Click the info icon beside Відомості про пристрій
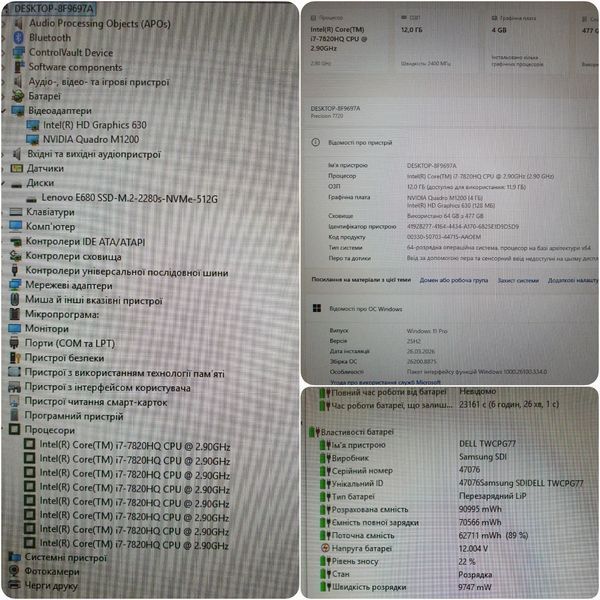The width and height of the screenshot is (600, 600). click(315, 143)
